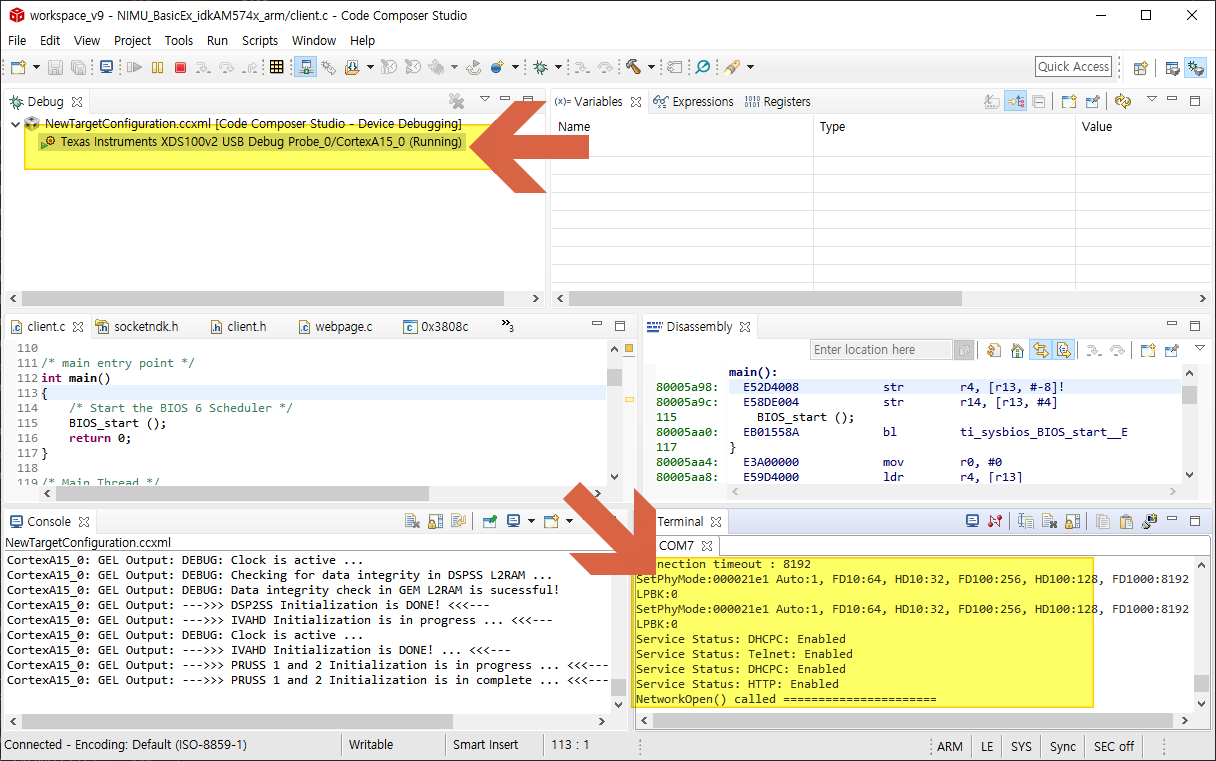The height and width of the screenshot is (761, 1216).
Task: Switch to the socketndk.h editor tab
Action: [138, 327]
